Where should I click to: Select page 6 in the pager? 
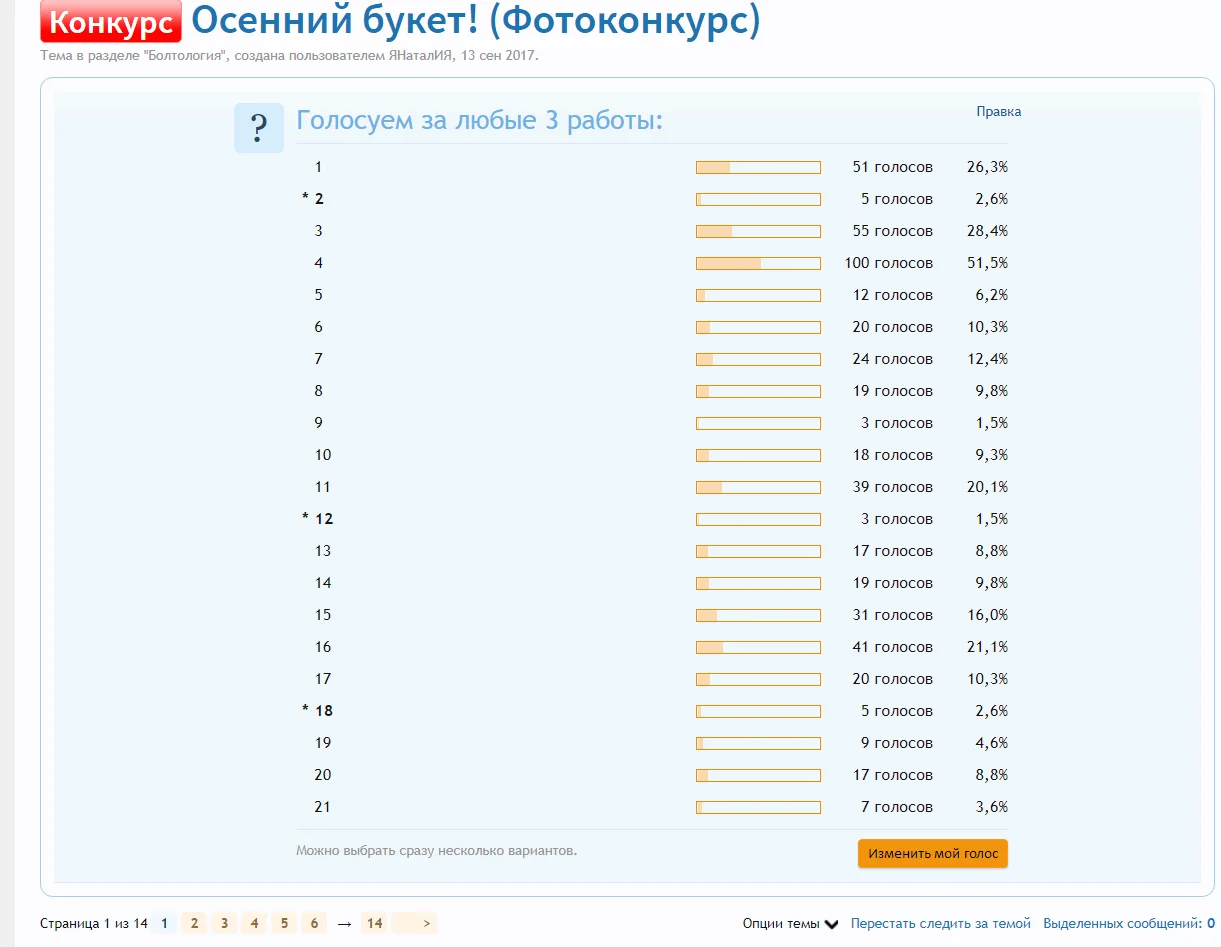click(314, 923)
